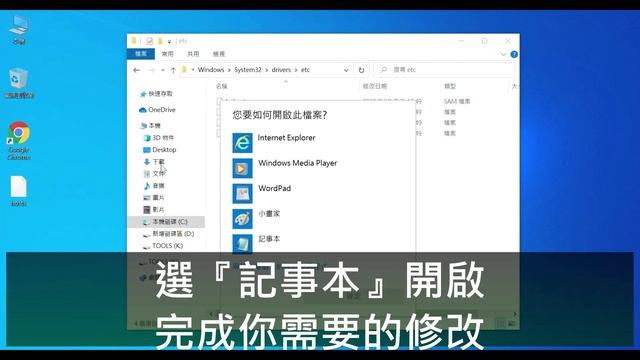Click System32 in the address breadcrumb
The height and width of the screenshot is (360, 640).
coord(248,70)
